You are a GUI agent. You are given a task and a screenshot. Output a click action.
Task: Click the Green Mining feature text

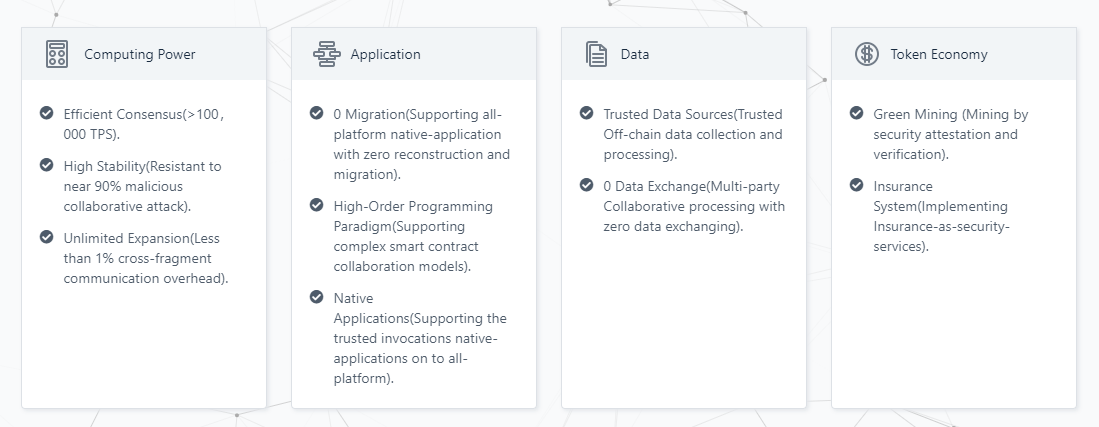click(x=949, y=134)
